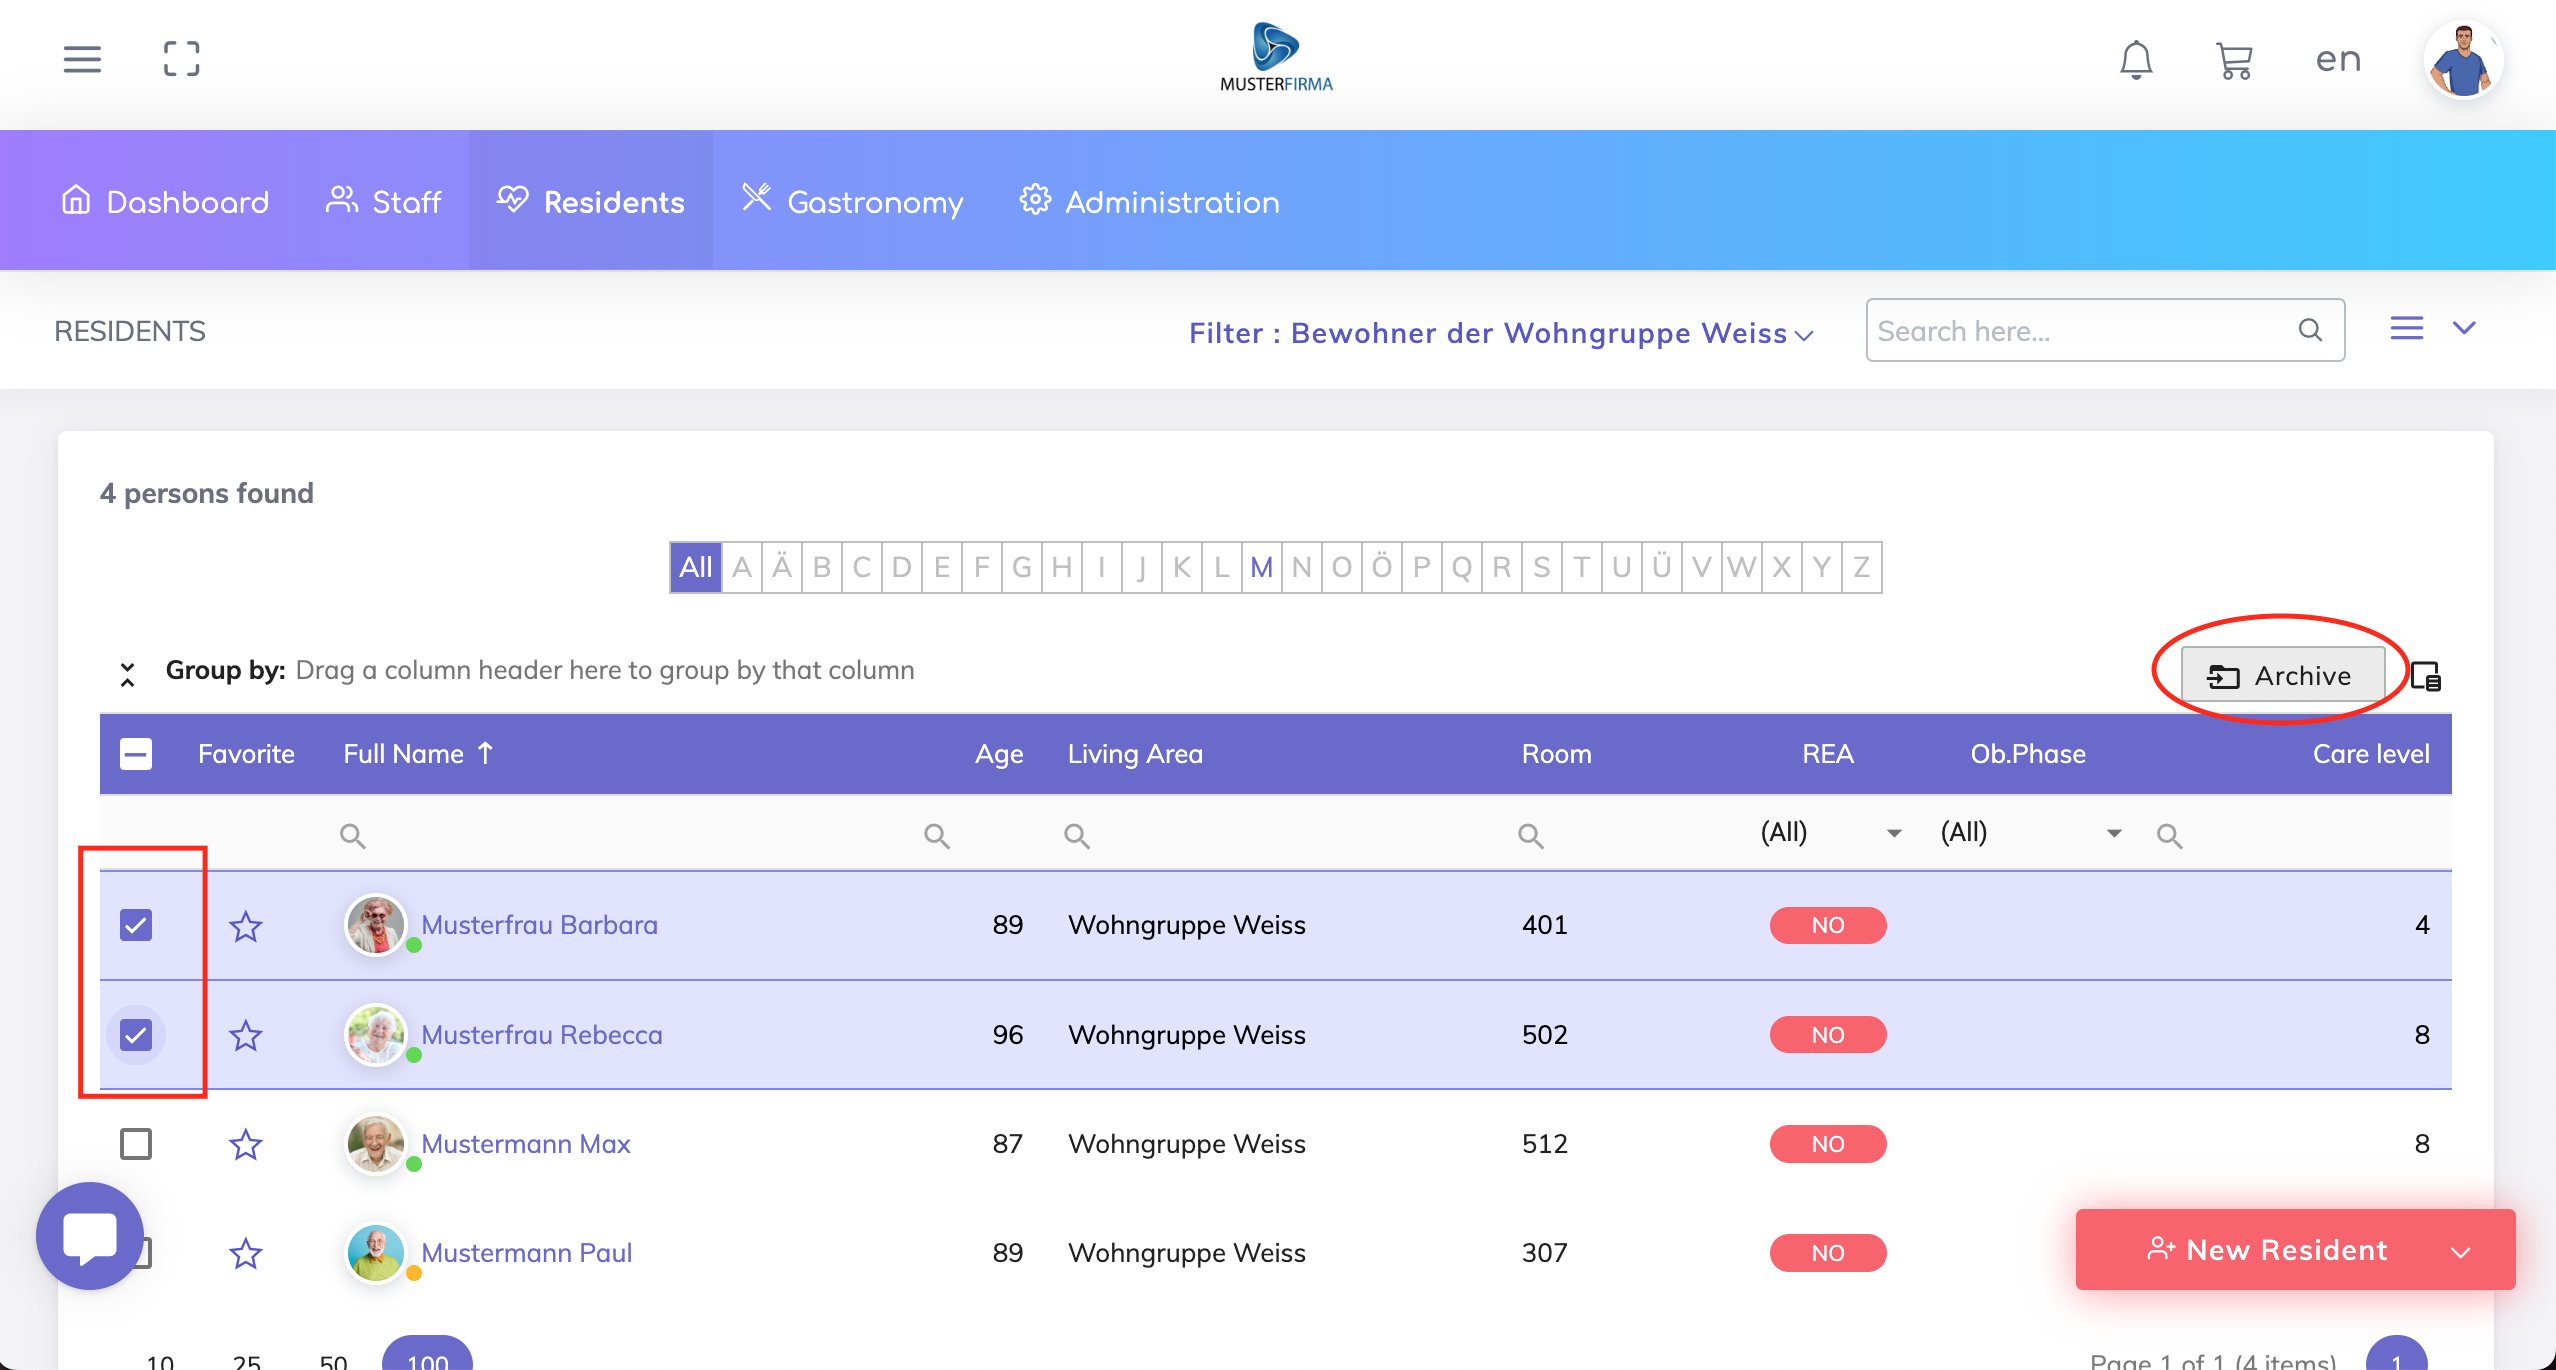This screenshot has width=2556, height=1370.
Task: Check the Mustermann Max row checkbox
Action: pyautogui.click(x=136, y=1144)
